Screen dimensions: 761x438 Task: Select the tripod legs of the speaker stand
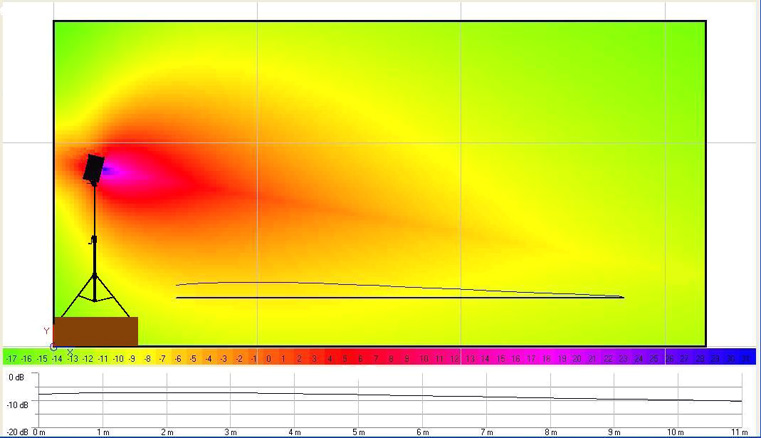click(x=95, y=289)
